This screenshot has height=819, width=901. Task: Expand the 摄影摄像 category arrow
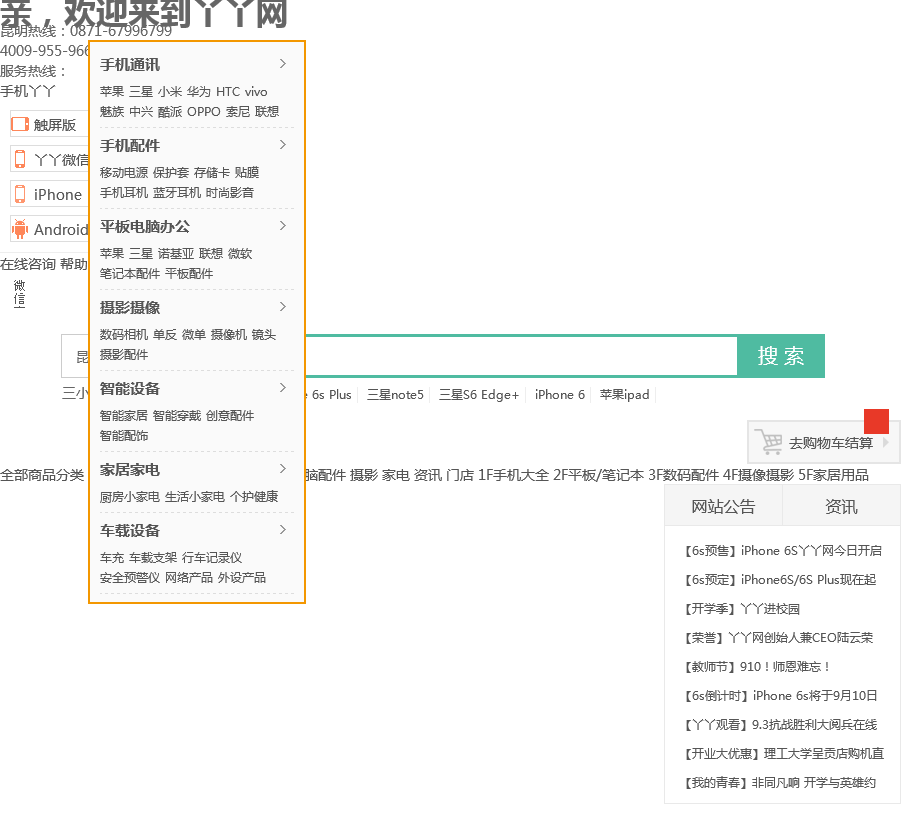[x=283, y=307]
